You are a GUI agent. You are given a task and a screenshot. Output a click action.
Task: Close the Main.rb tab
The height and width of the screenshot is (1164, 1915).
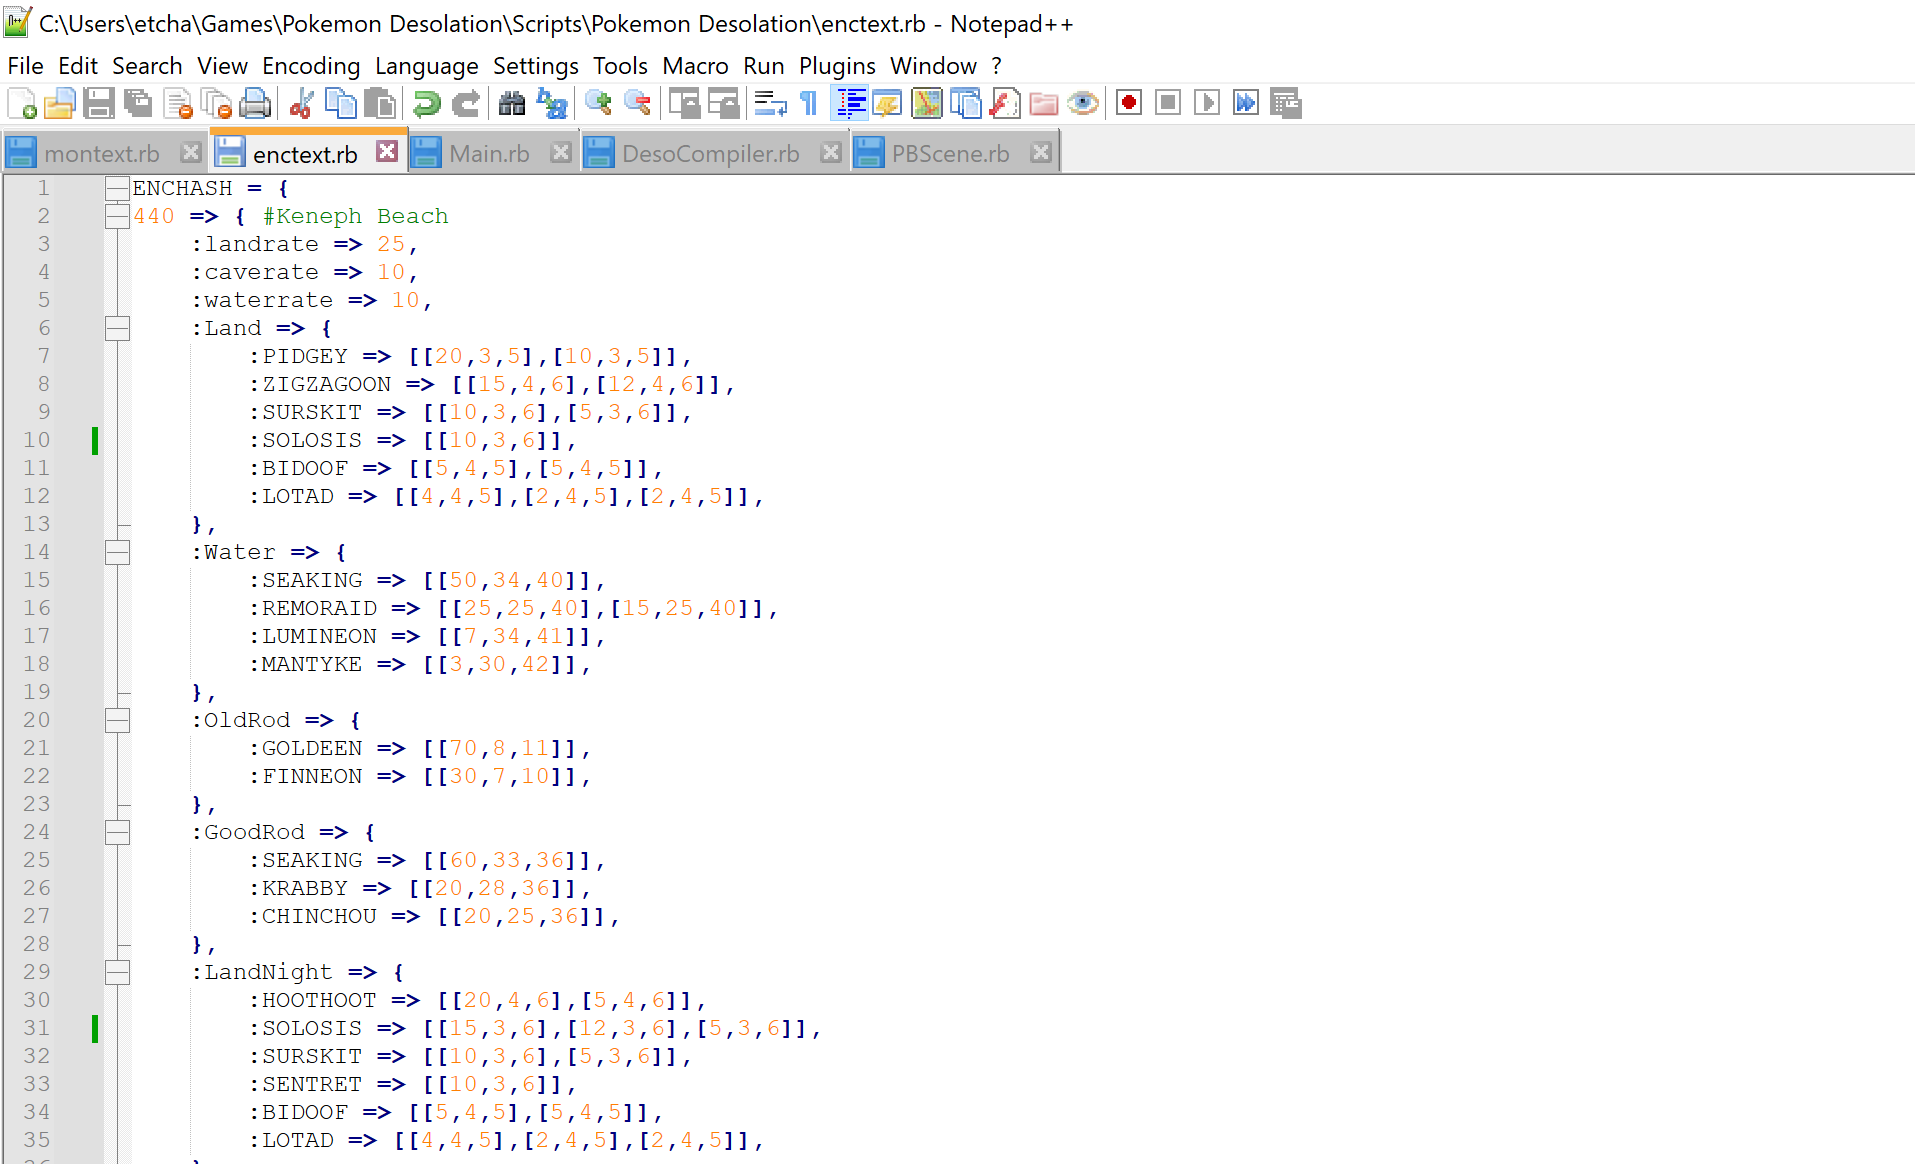click(561, 152)
